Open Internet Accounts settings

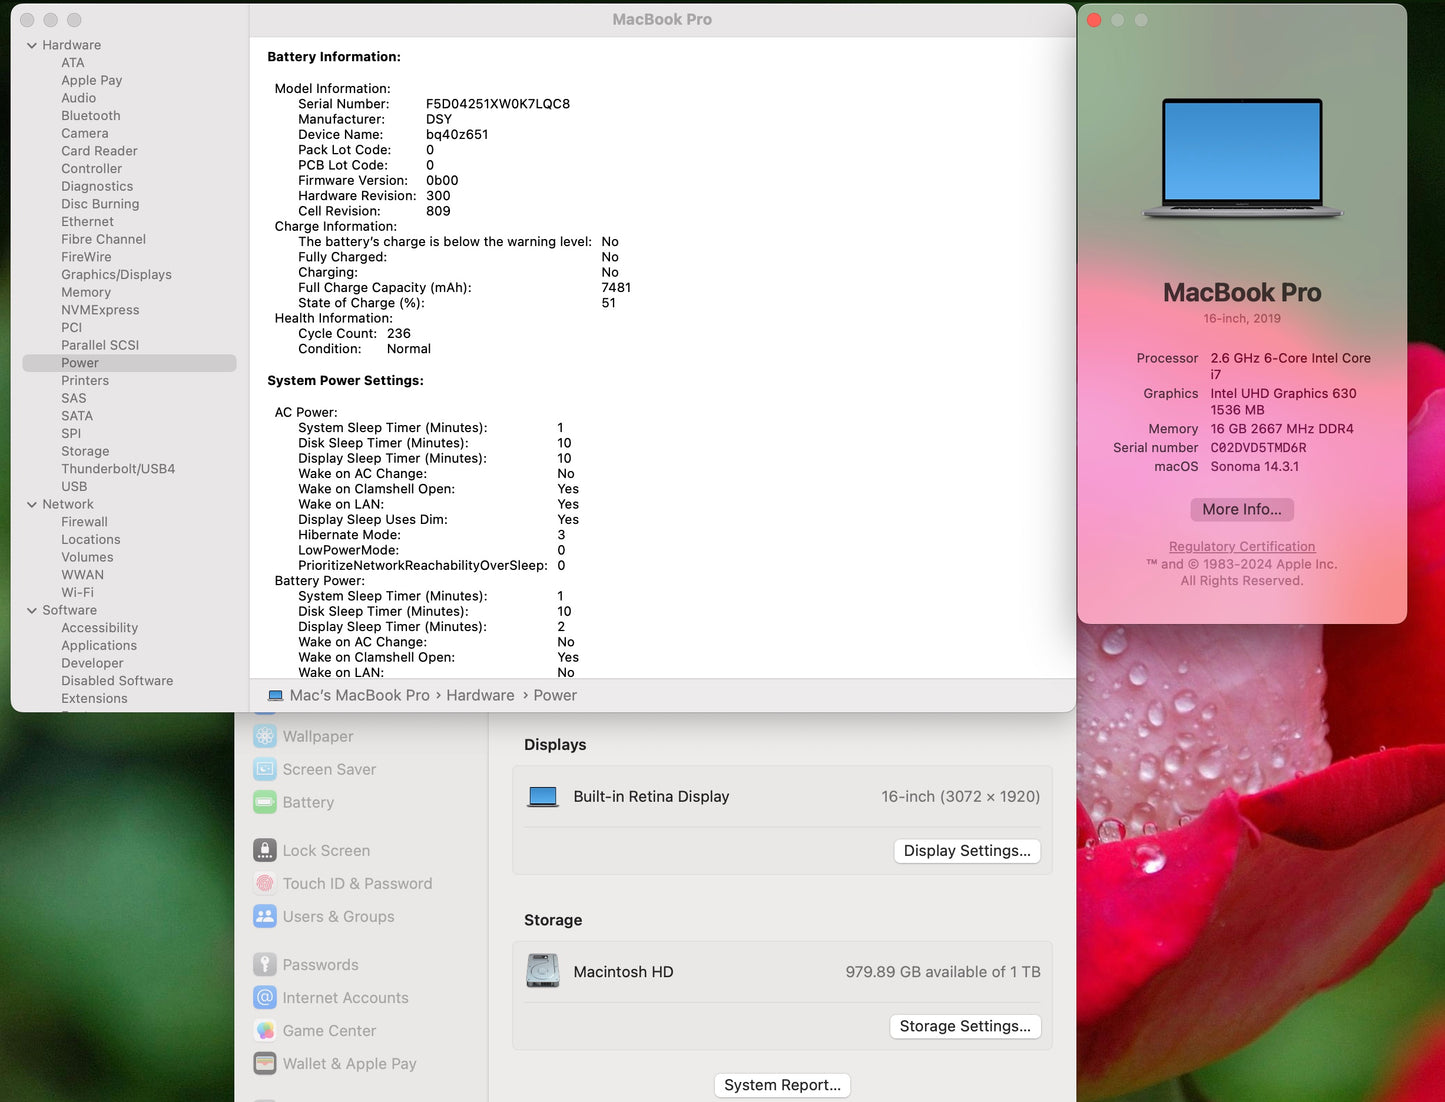click(345, 997)
